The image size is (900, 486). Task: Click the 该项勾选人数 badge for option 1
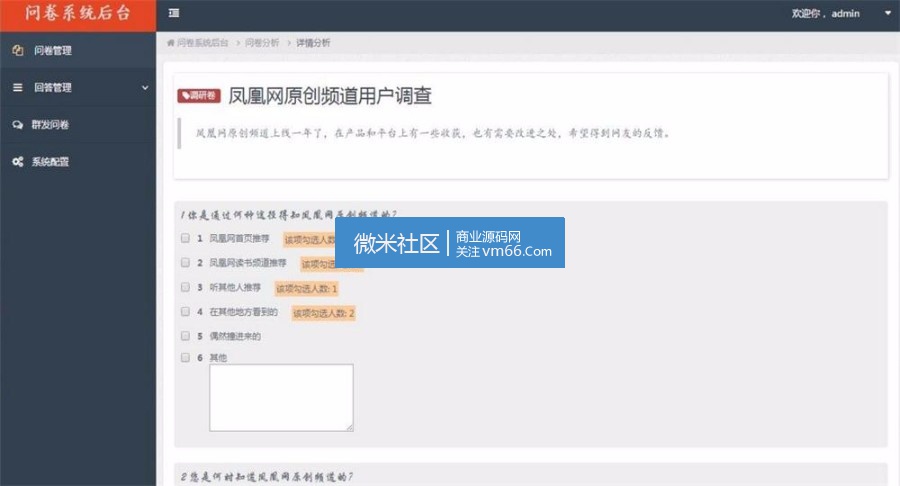pos(309,239)
